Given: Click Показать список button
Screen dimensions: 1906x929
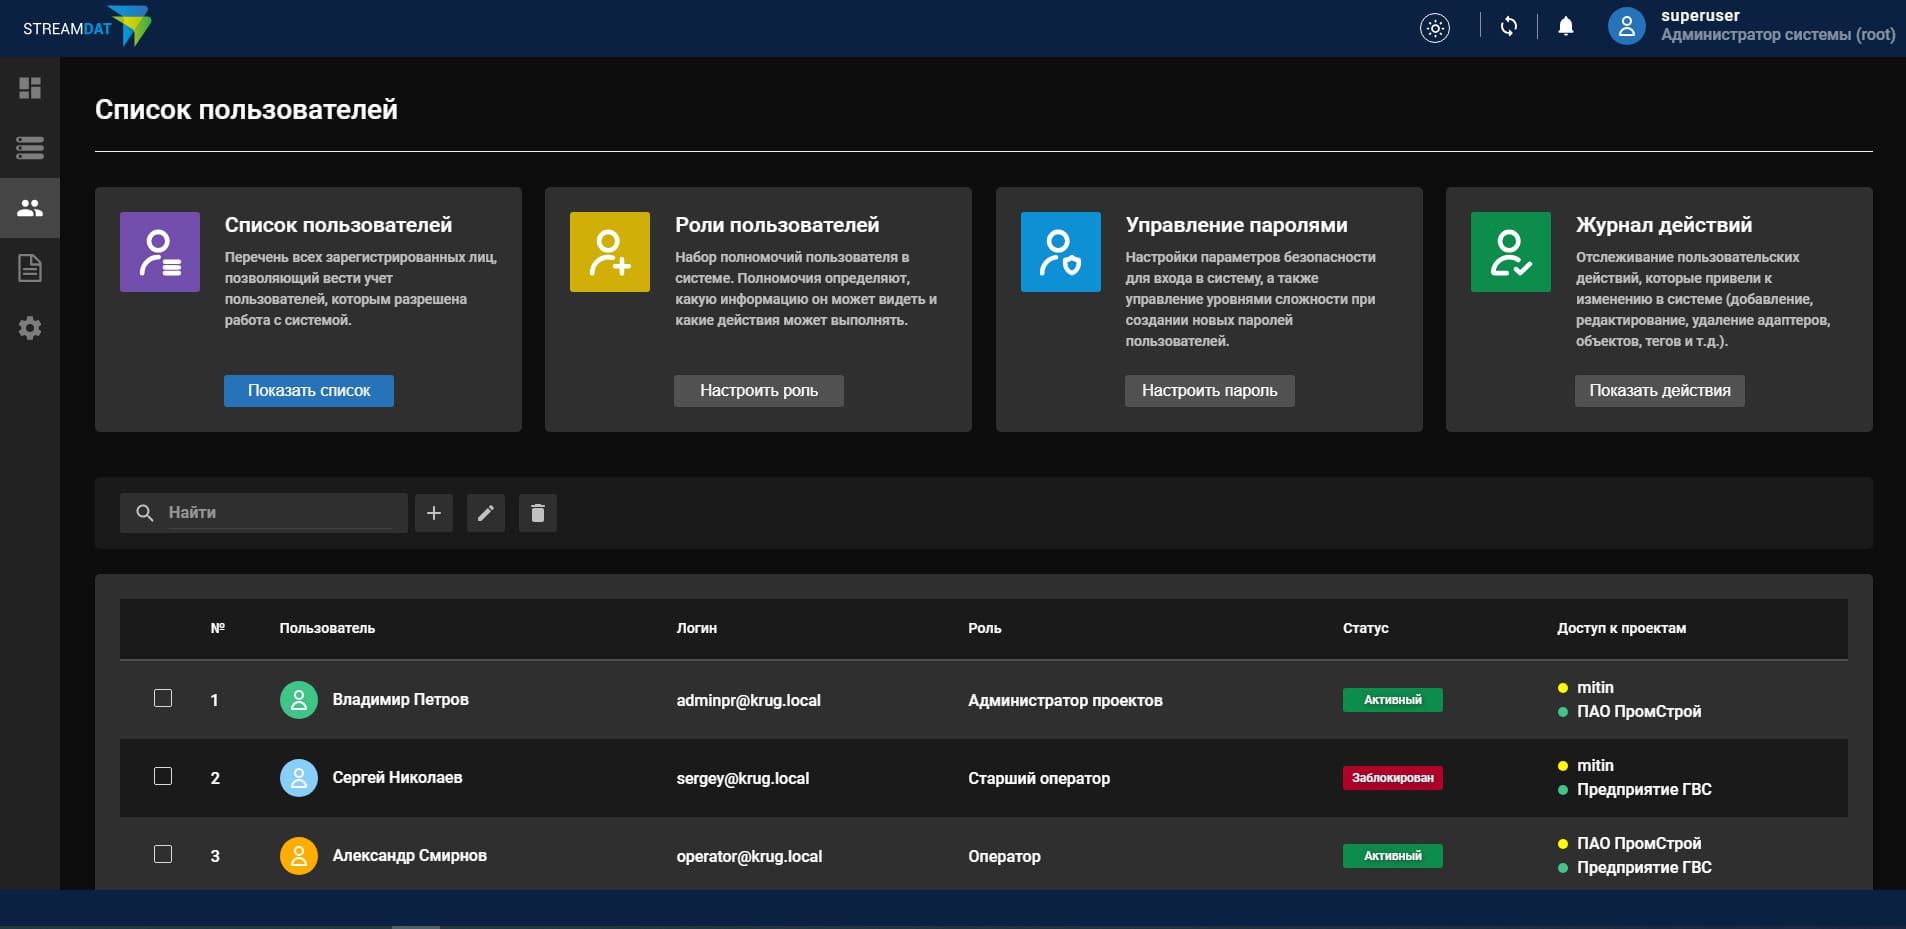Looking at the screenshot, I should click(x=308, y=391).
